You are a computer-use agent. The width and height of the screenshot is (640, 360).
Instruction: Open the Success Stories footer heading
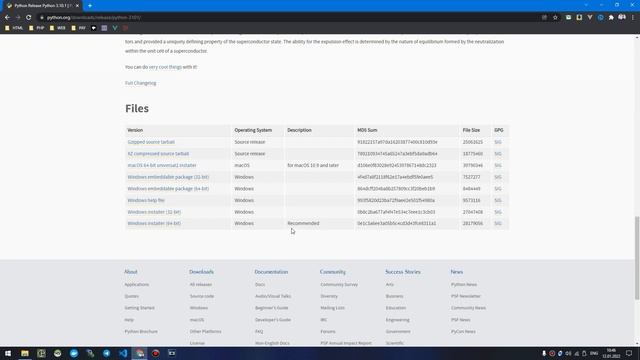(x=402, y=272)
